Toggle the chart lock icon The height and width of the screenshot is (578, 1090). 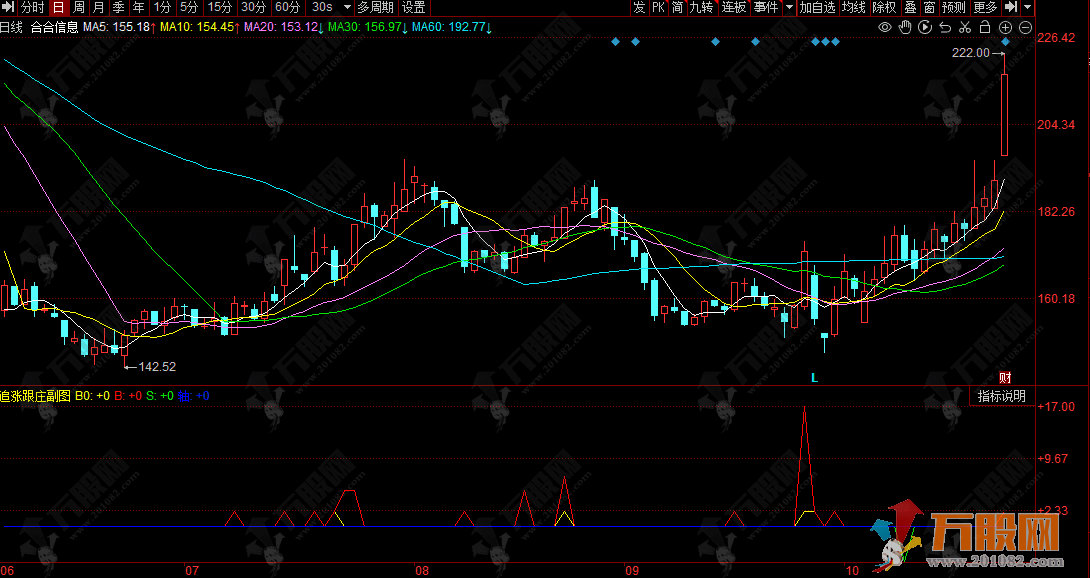coord(985,27)
